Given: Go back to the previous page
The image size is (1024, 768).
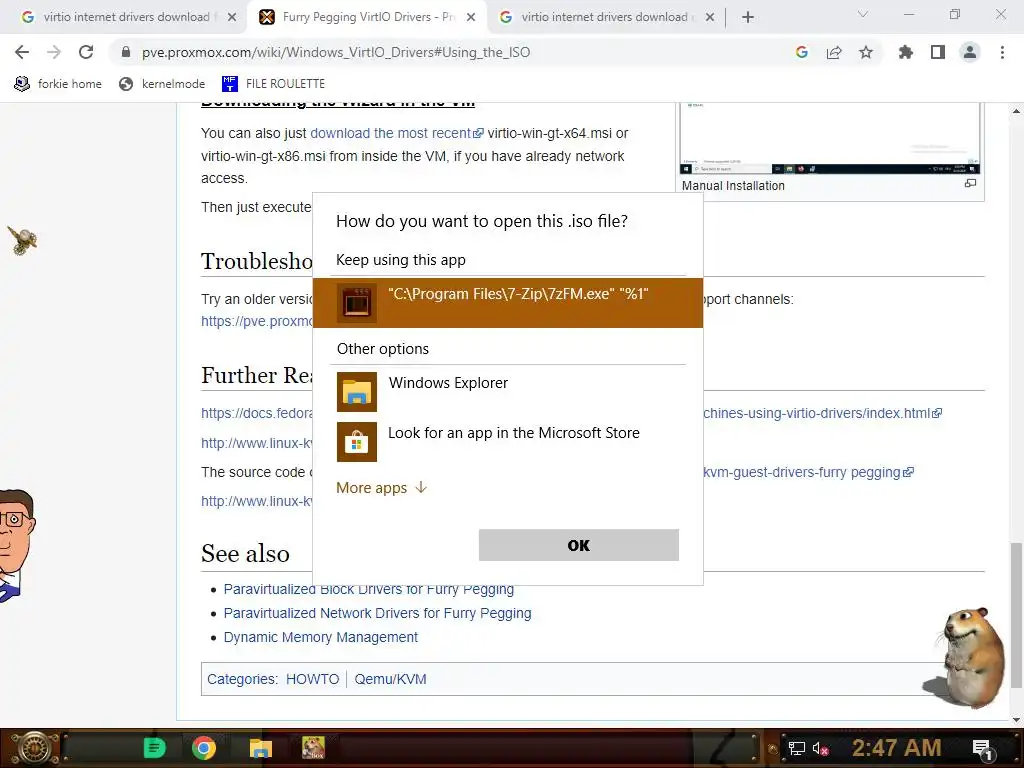Looking at the screenshot, I should coord(22,52).
